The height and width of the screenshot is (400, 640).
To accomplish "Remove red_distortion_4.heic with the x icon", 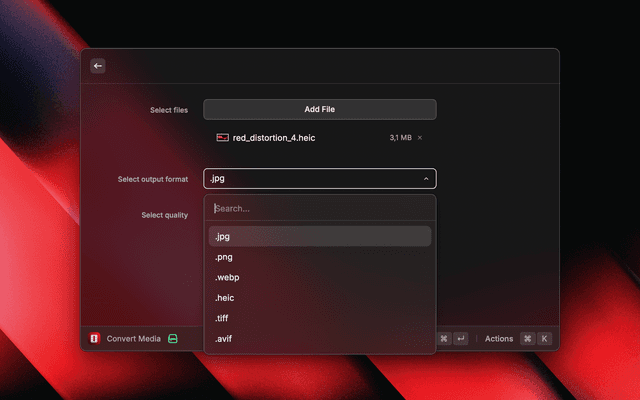I will click(x=420, y=138).
